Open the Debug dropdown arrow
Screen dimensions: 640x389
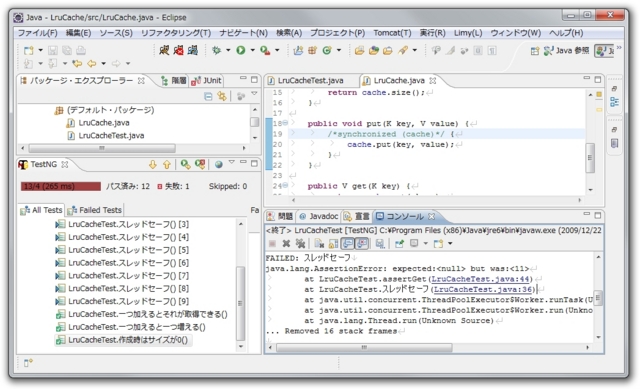tap(228, 50)
